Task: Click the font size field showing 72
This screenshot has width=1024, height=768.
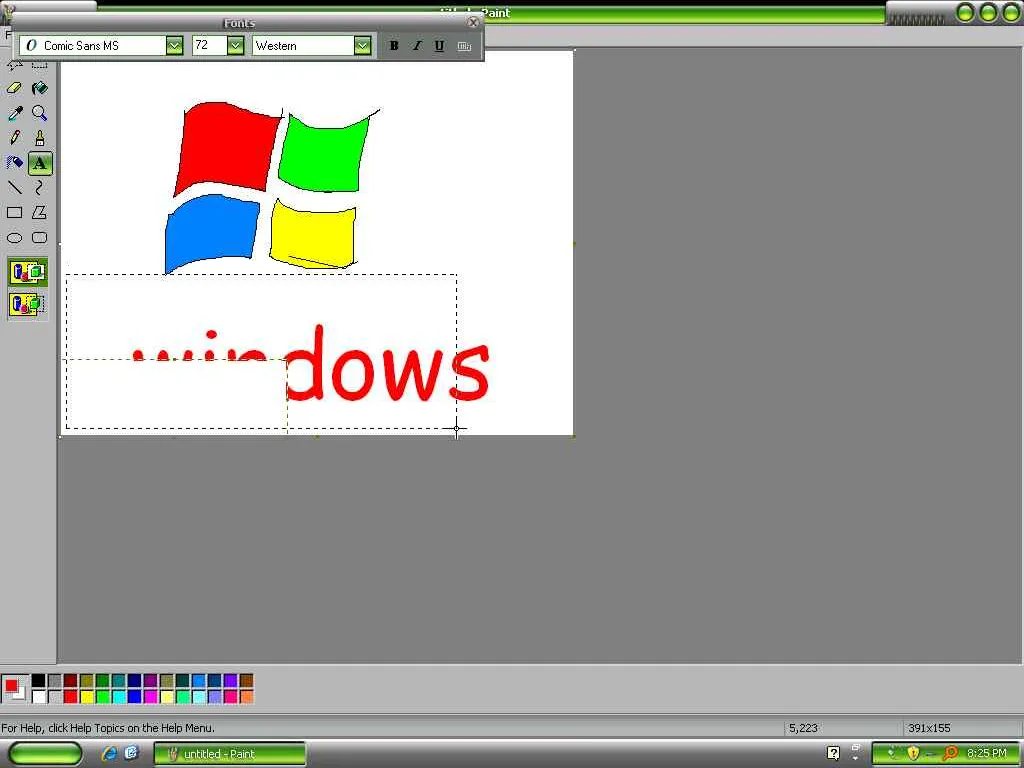Action: coord(210,46)
